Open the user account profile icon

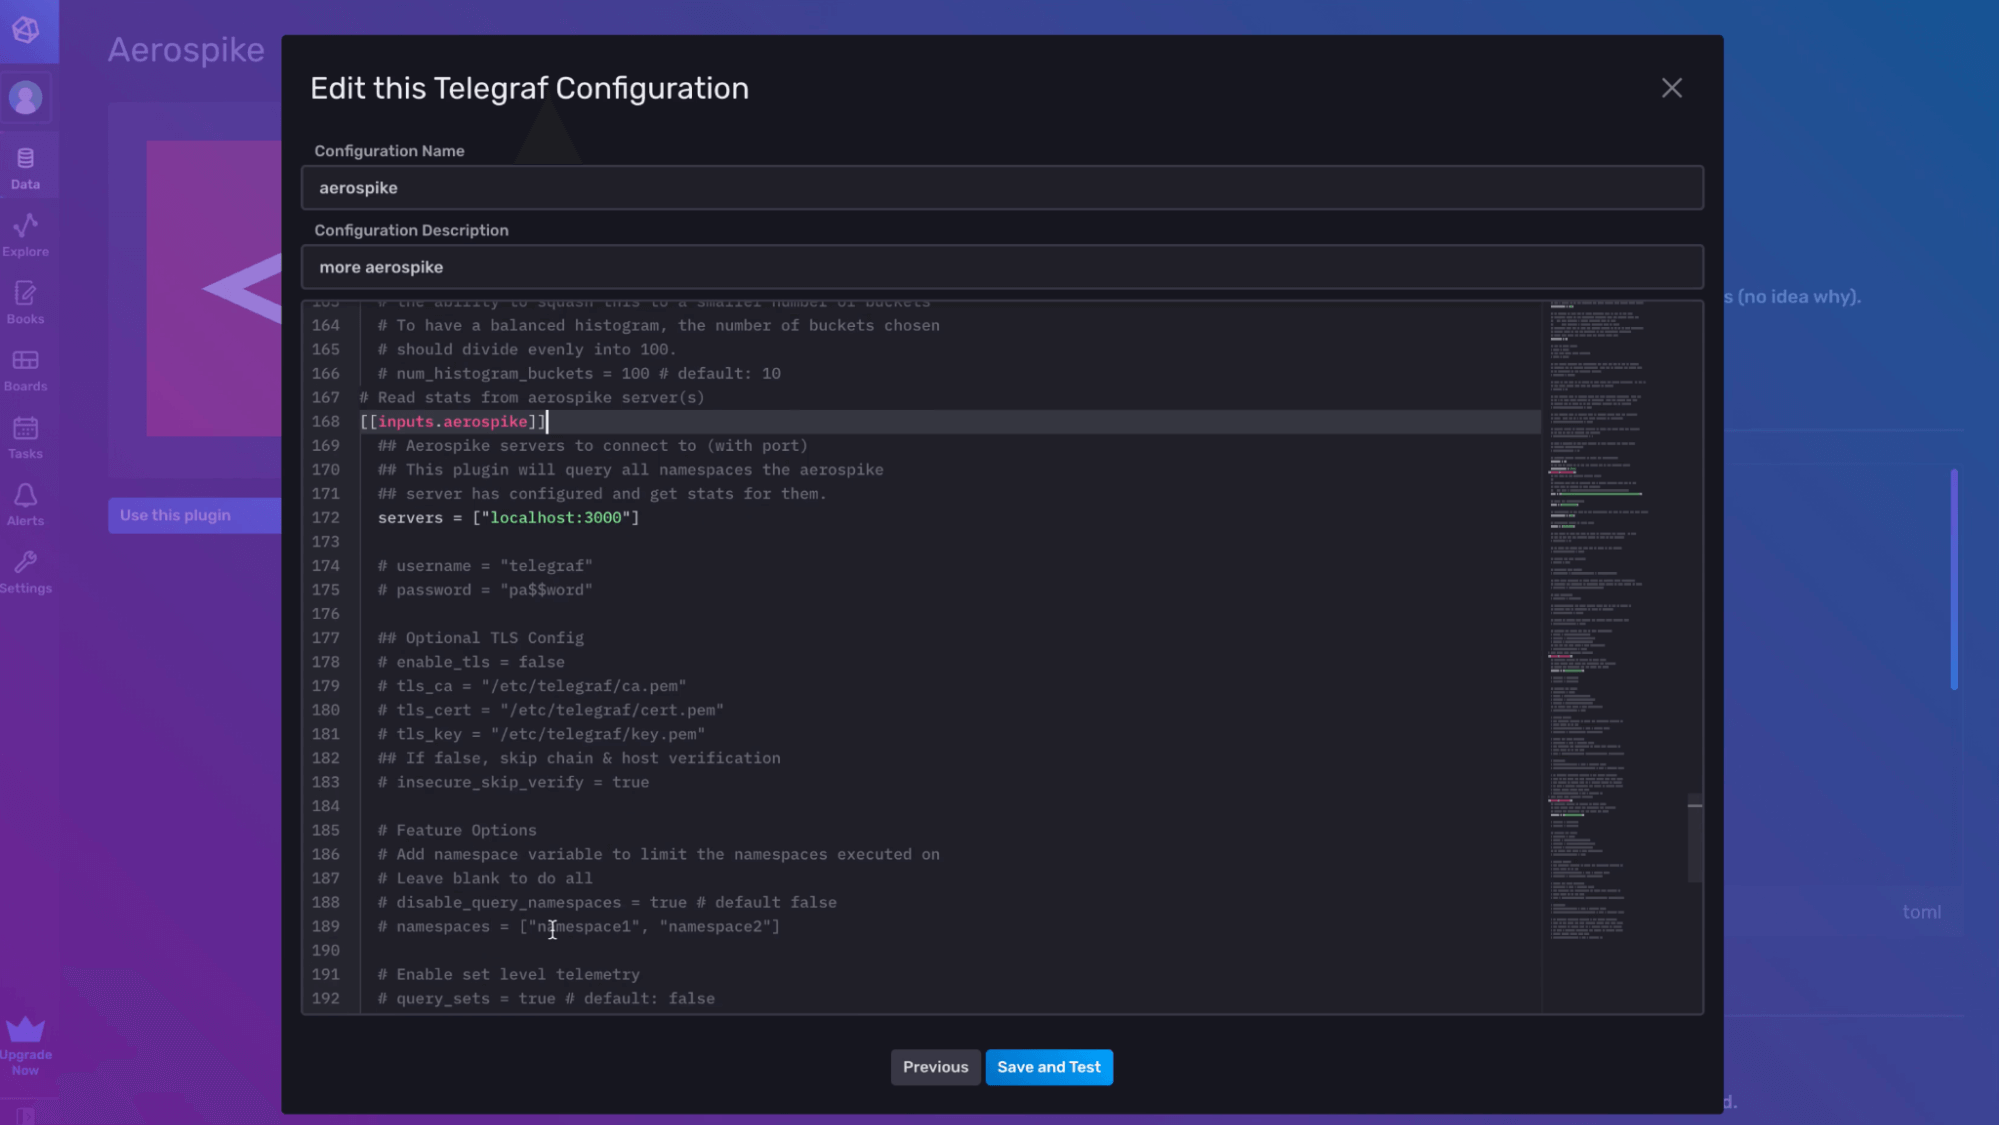pyautogui.click(x=25, y=97)
